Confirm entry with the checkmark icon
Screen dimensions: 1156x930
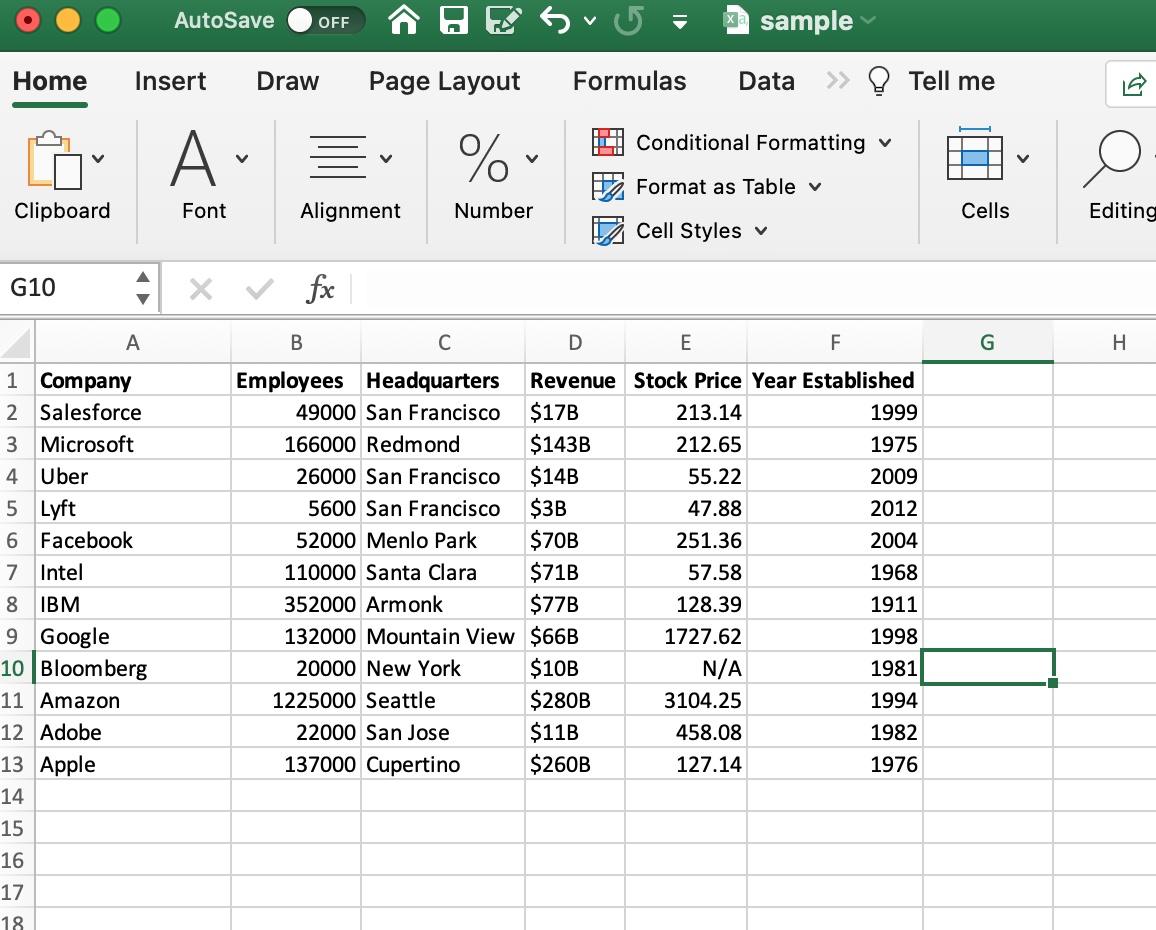[260, 288]
